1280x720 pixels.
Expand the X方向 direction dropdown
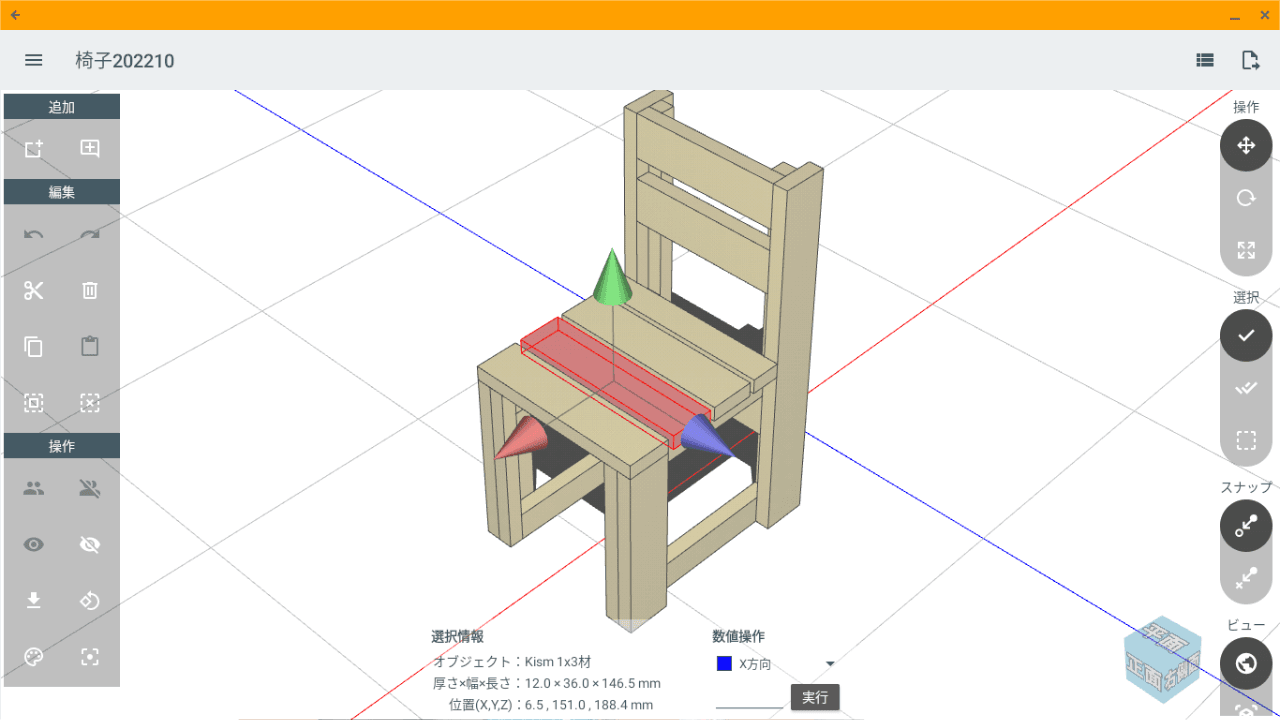click(x=829, y=663)
